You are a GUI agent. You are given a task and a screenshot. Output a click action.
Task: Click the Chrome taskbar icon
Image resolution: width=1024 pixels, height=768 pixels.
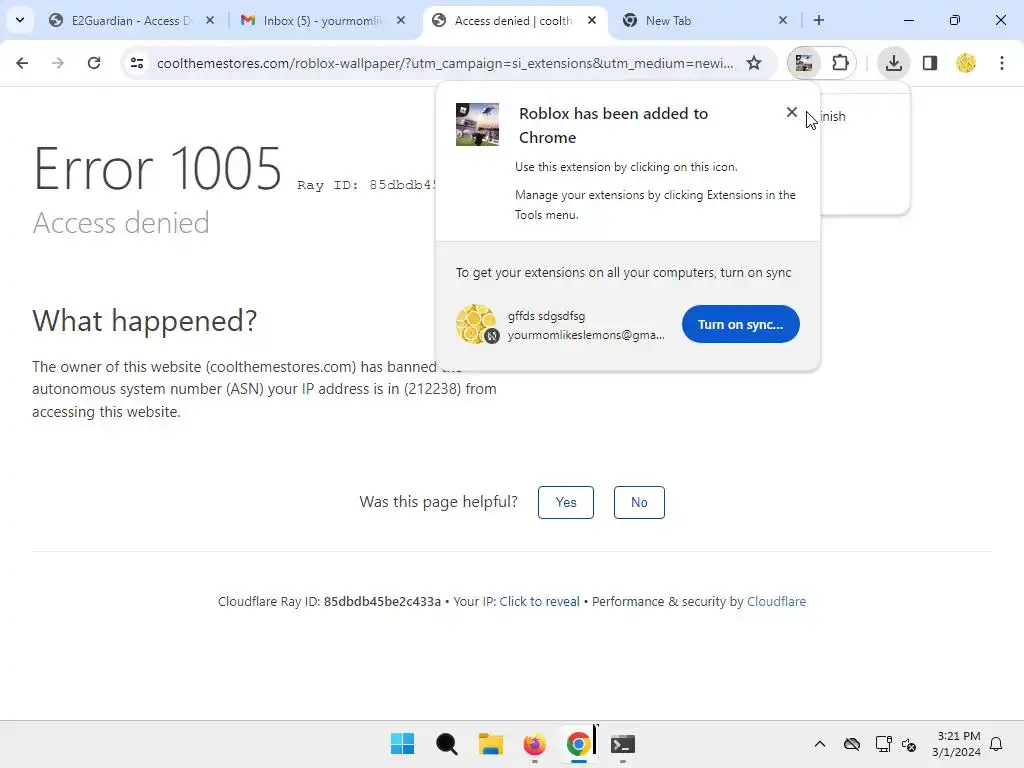pos(579,744)
